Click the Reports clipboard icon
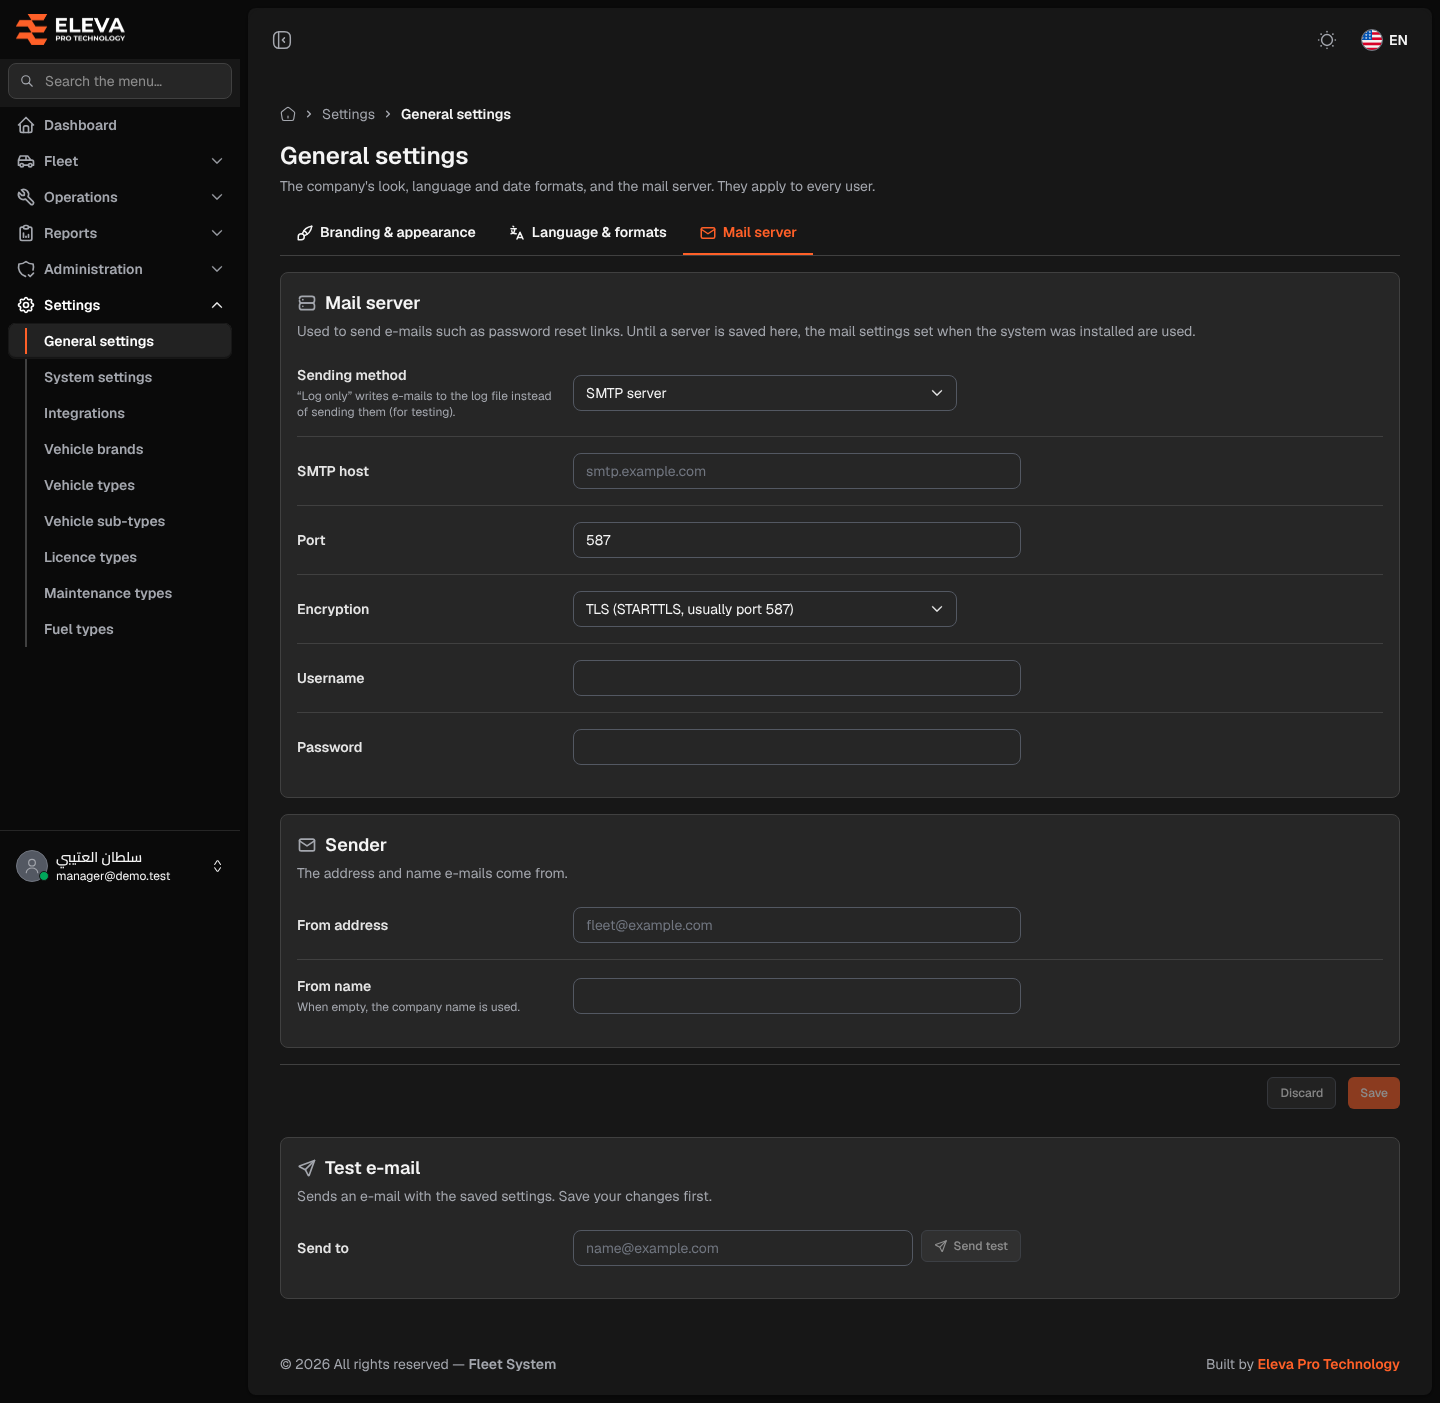The width and height of the screenshot is (1440, 1403). point(26,233)
